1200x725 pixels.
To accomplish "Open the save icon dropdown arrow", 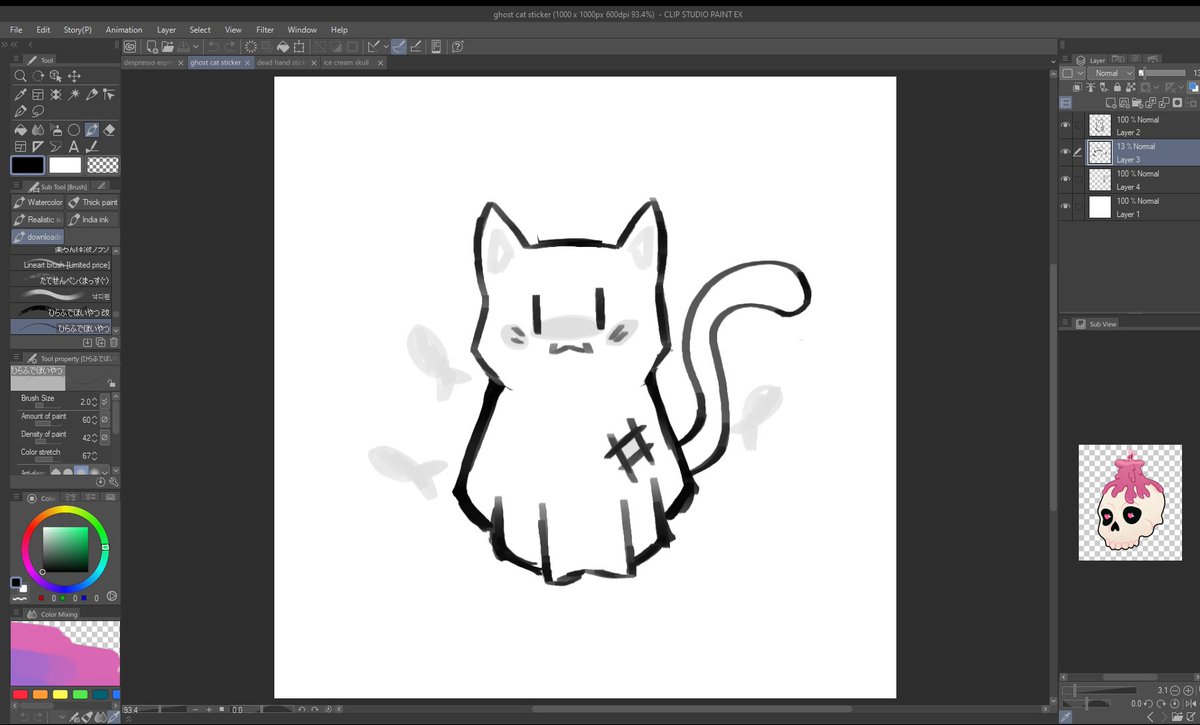I will point(196,46).
